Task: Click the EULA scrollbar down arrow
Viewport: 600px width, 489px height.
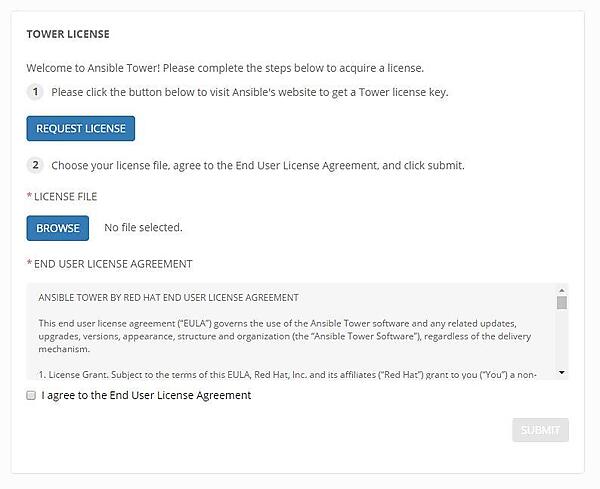Action: coord(562,373)
